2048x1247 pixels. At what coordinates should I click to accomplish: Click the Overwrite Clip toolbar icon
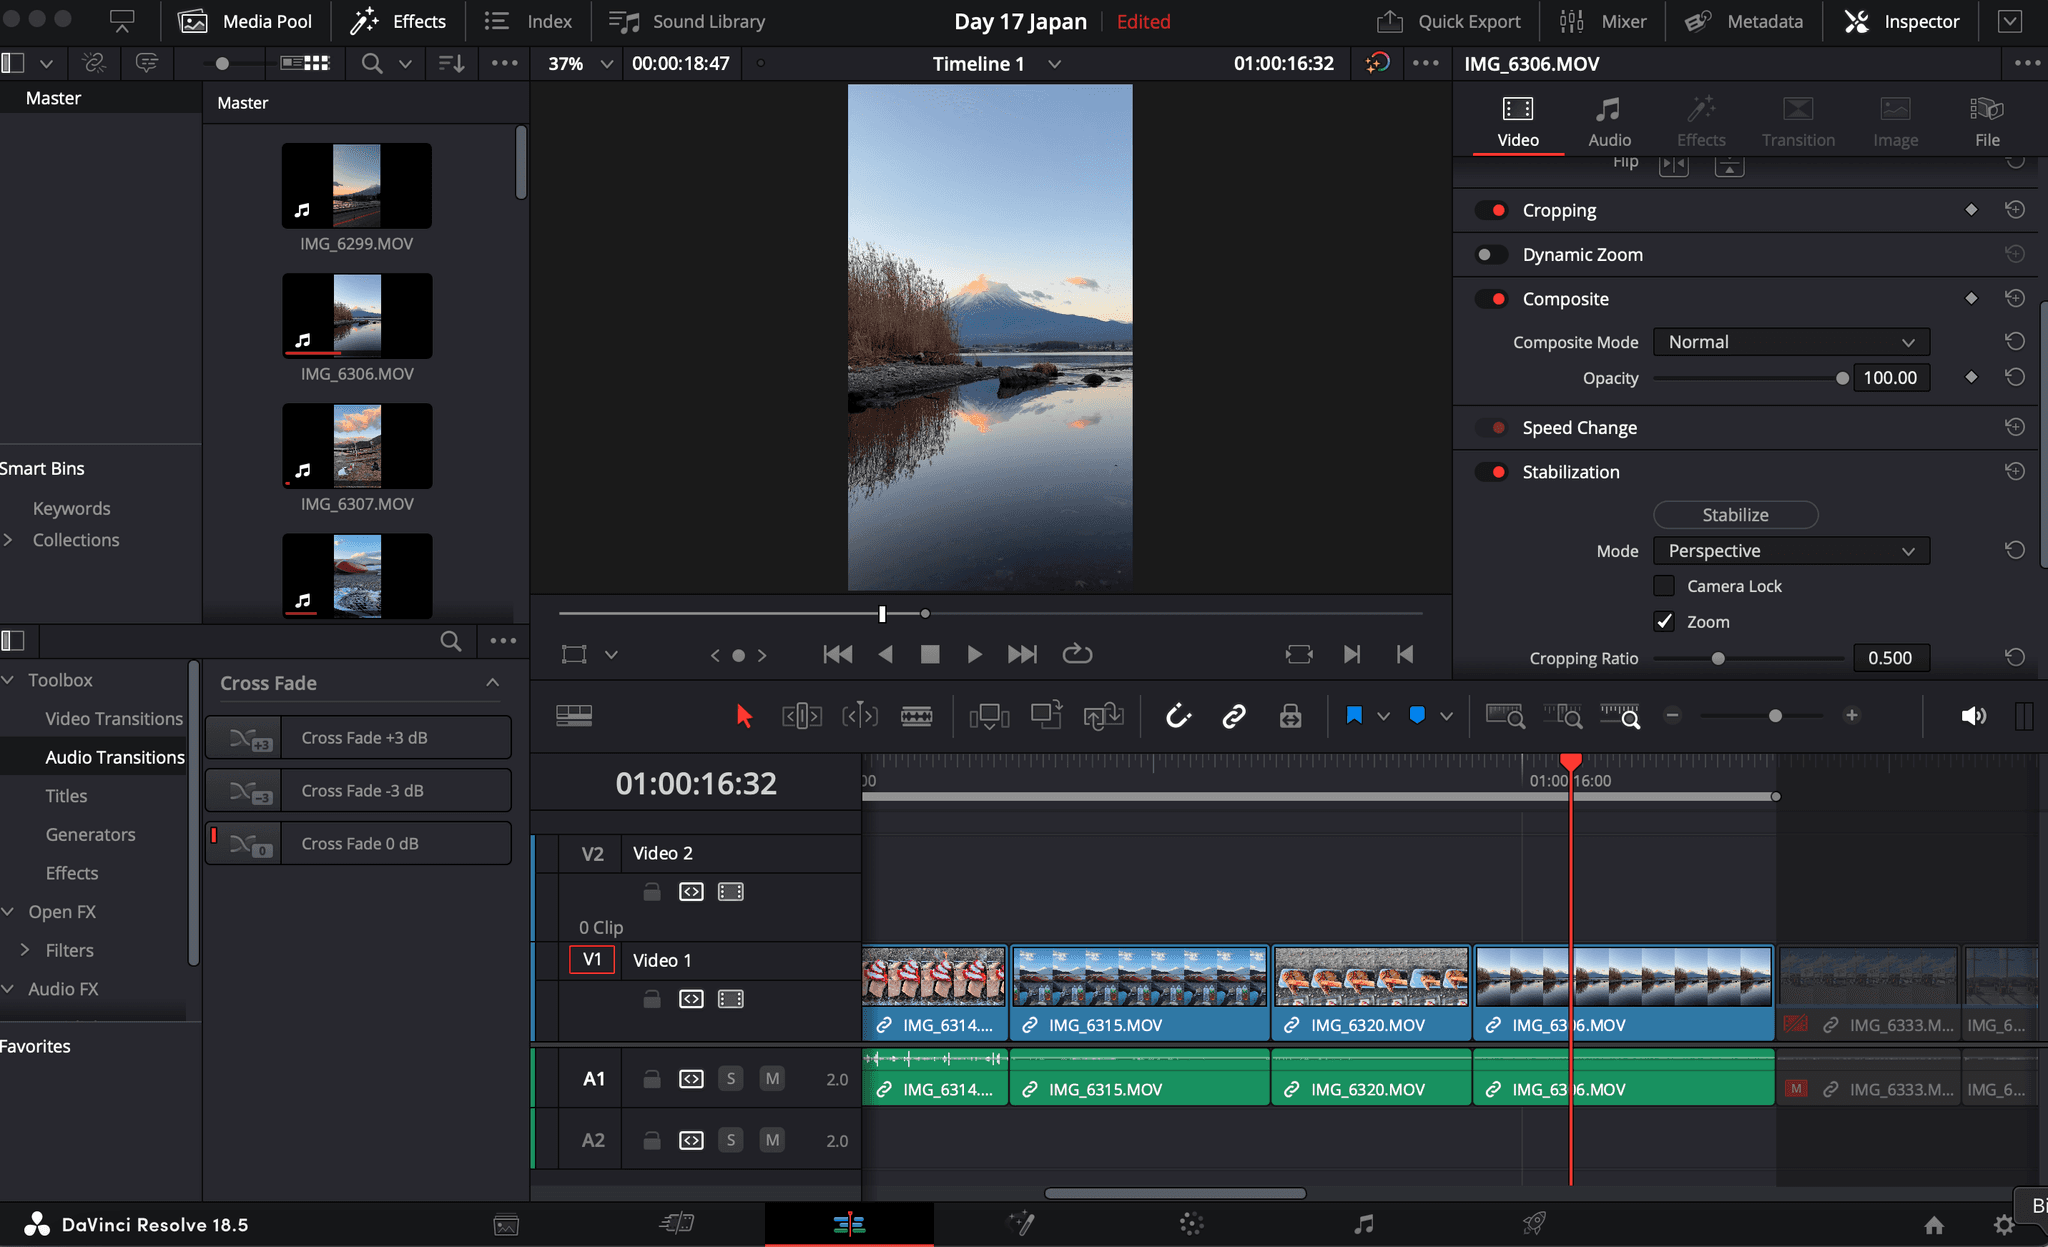pos(1046,716)
